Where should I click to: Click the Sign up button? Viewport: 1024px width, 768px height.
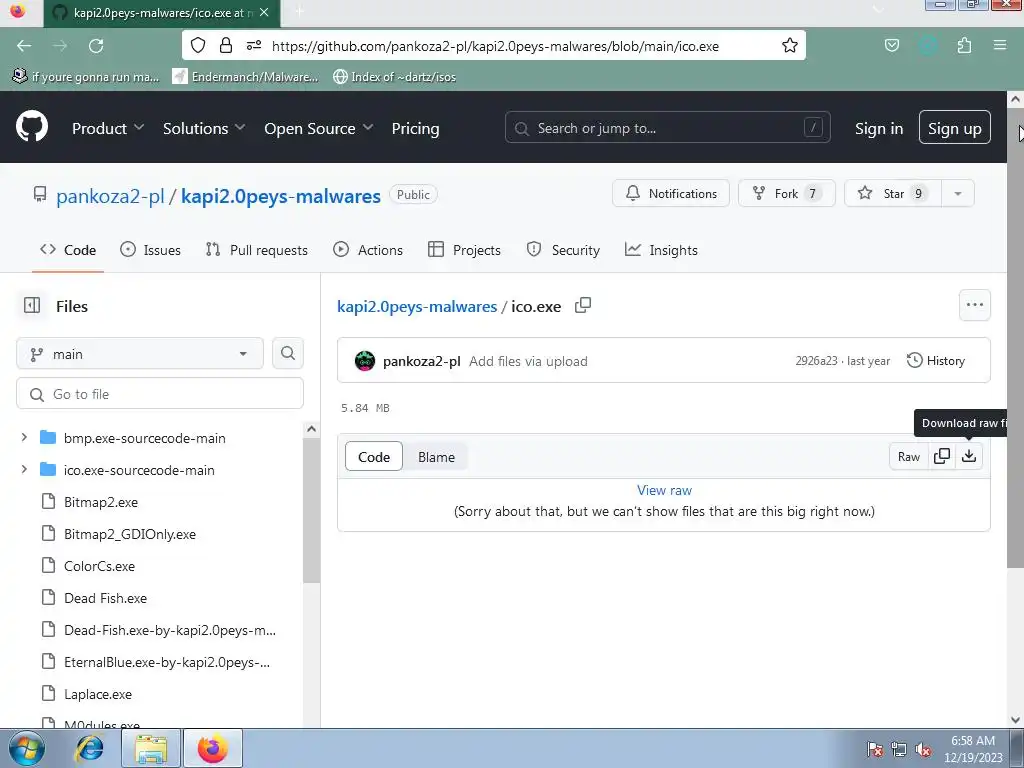point(954,127)
